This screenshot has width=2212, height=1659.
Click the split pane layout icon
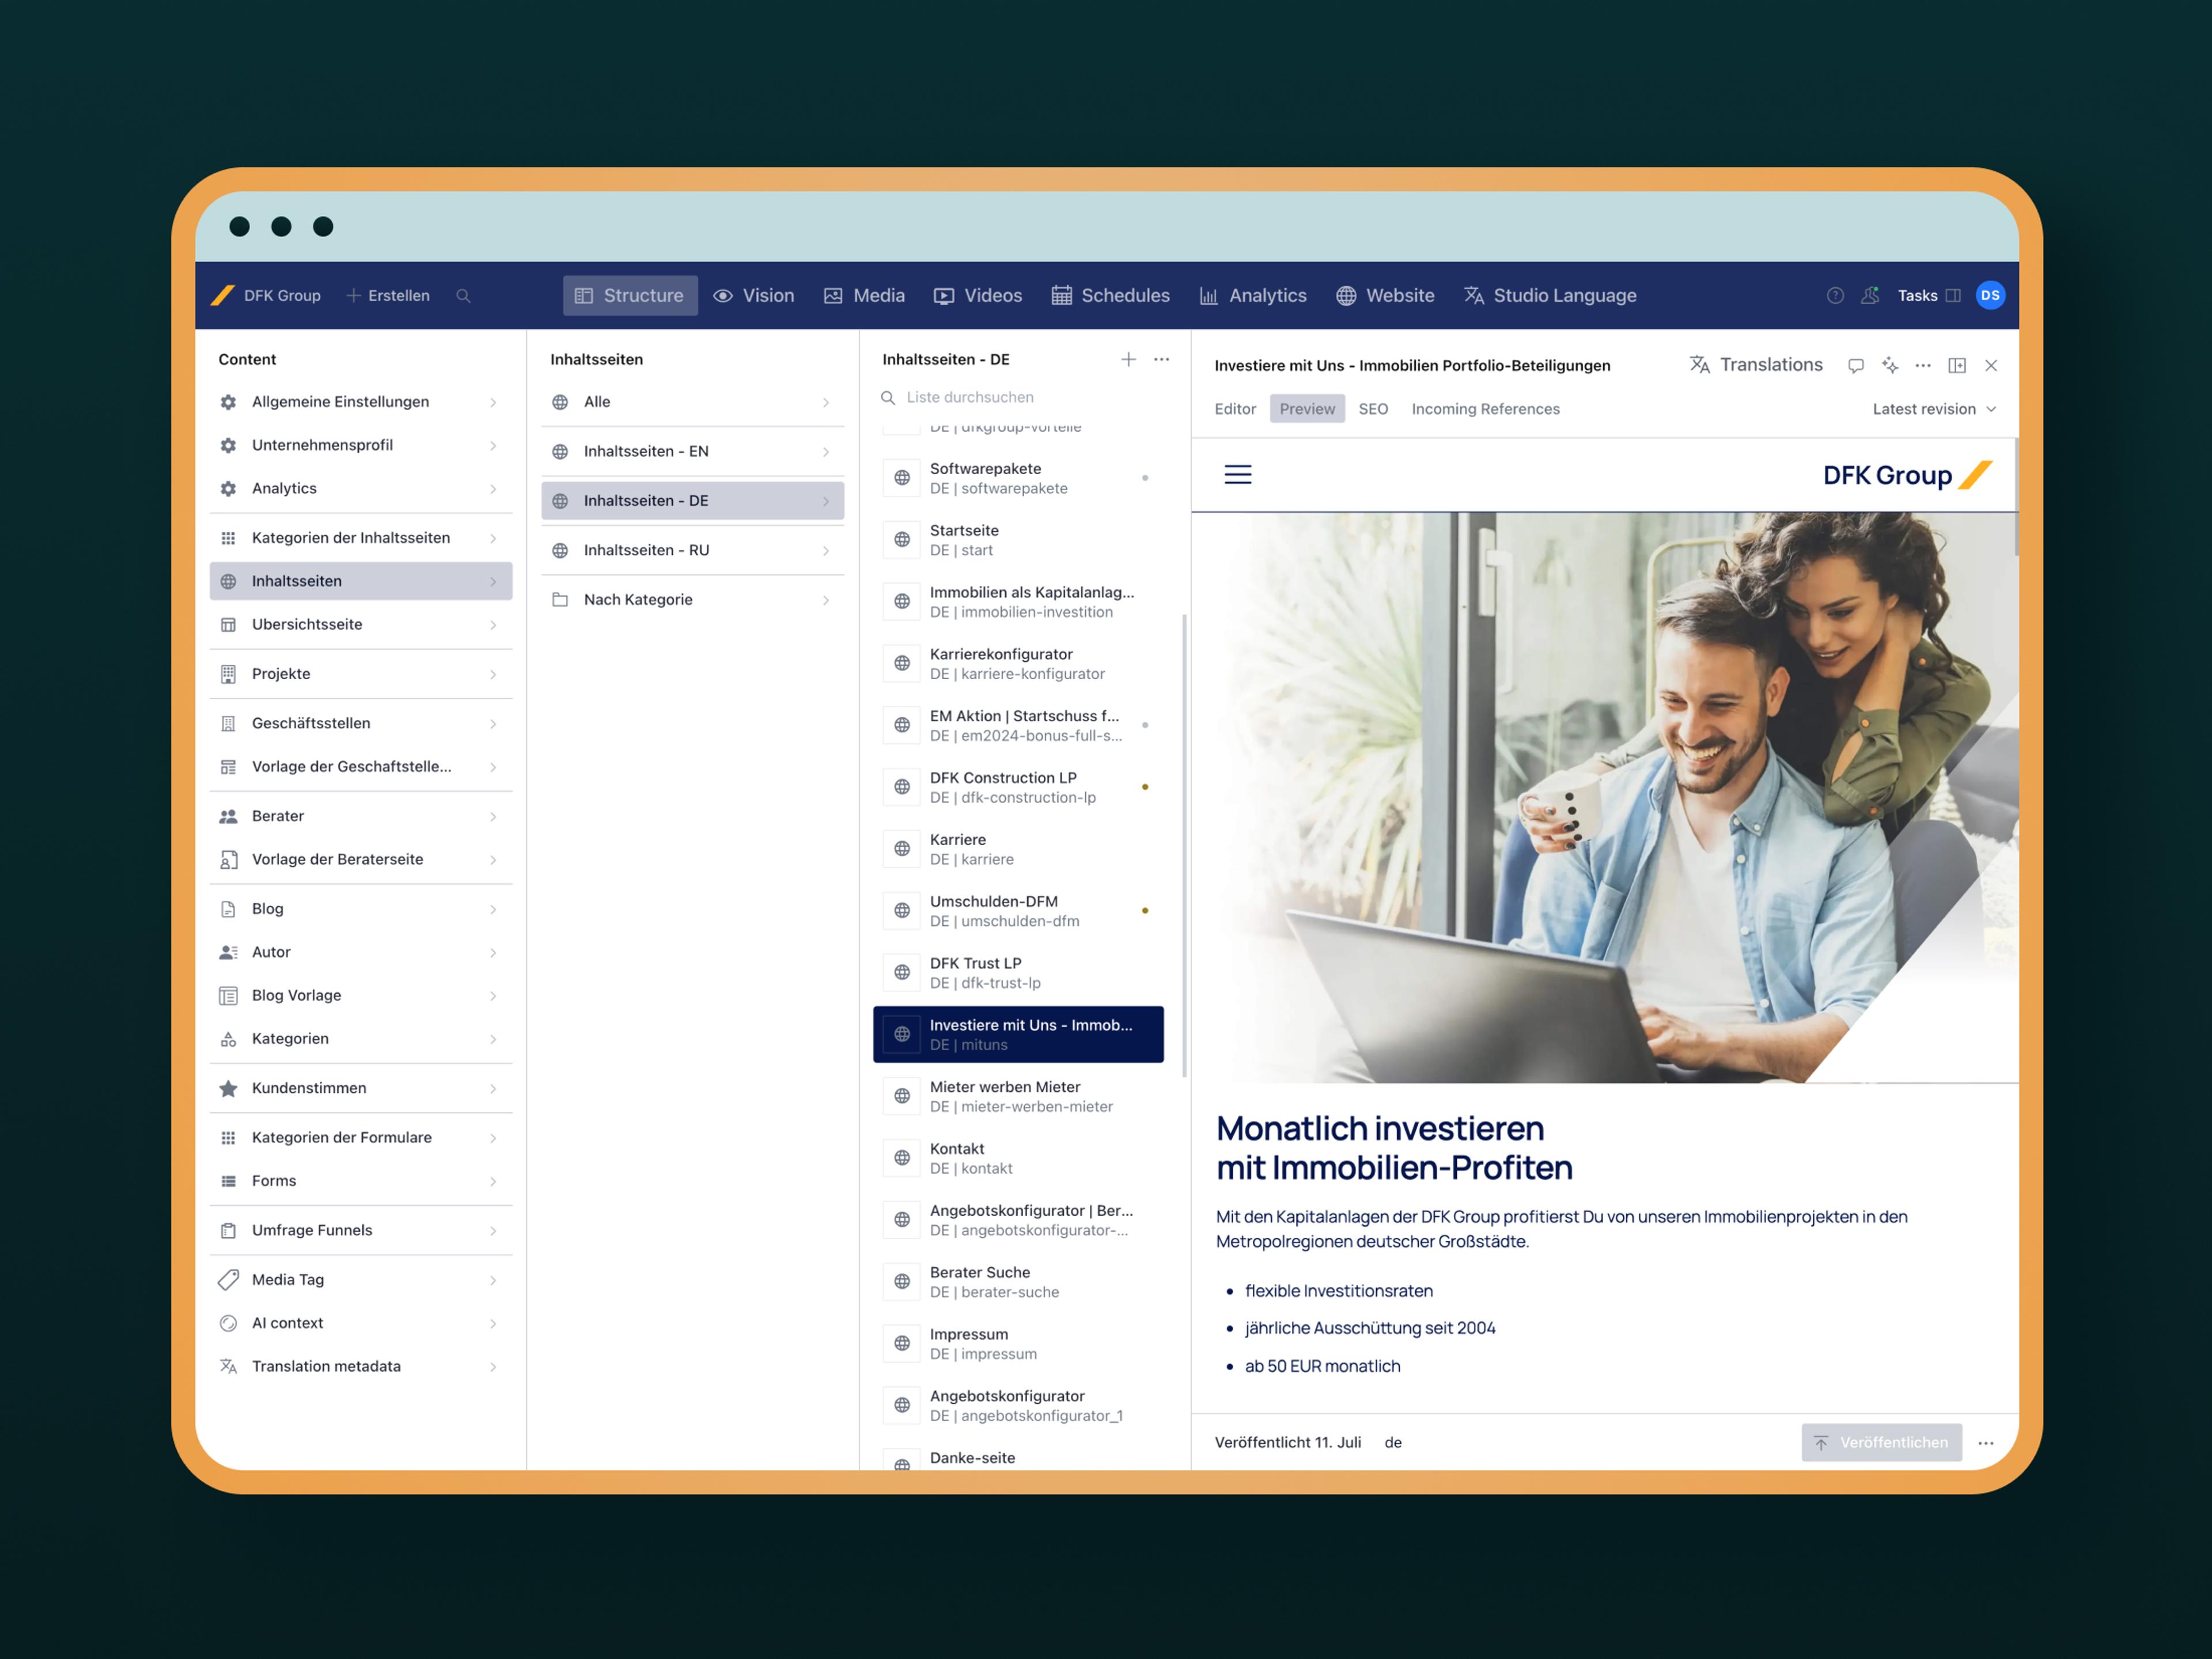click(x=1957, y=366)
